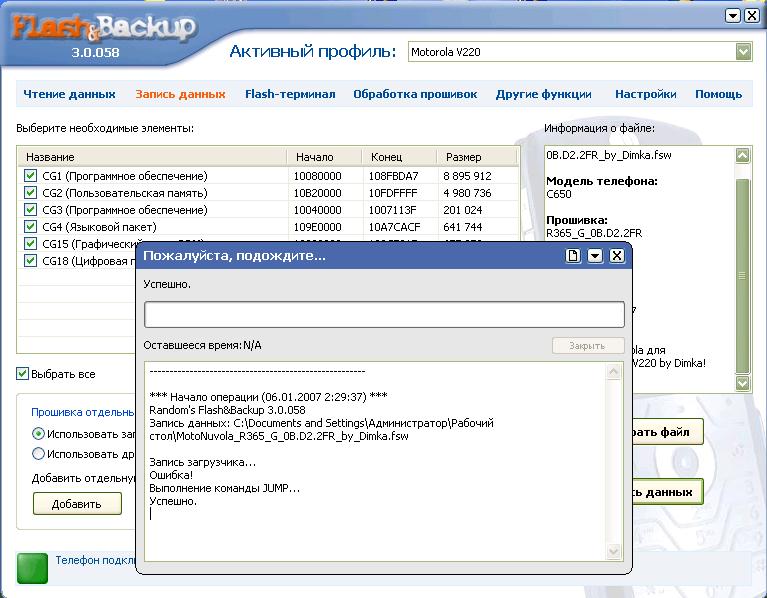Select the 'Использовать др...' radio button
This screenshot has height=598, width=767.
[x=38, y=454]
